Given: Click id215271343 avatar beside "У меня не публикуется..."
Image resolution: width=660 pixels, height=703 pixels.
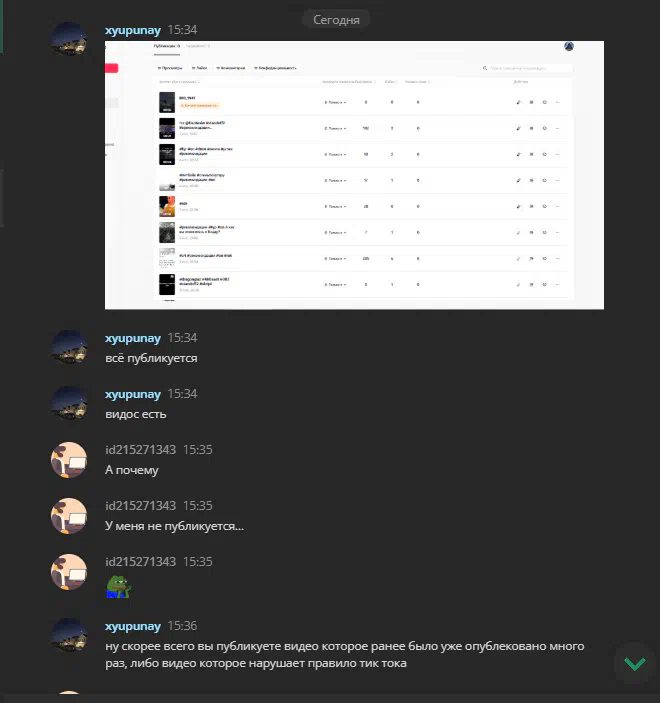Looking at the screenshot, I should pos(69,516).
